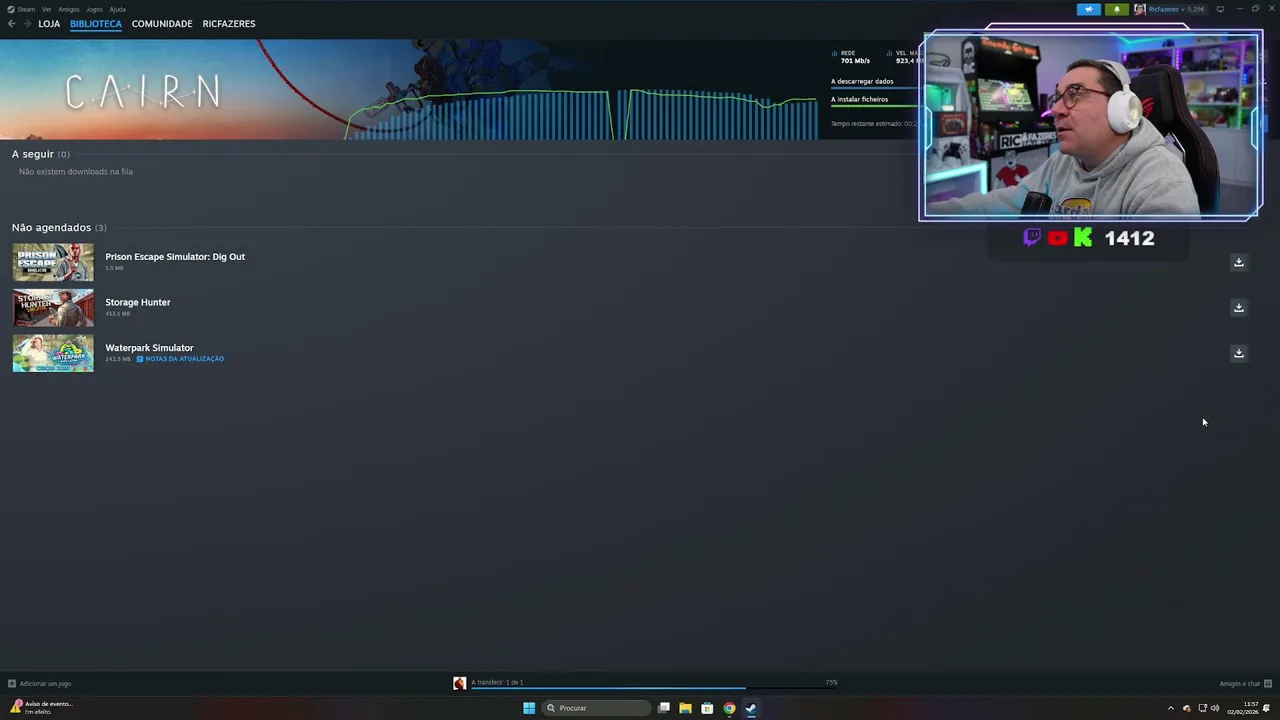Screen dimensions: 1280x720
Task: Click the A seguir heading
Action: coord(33,154)
